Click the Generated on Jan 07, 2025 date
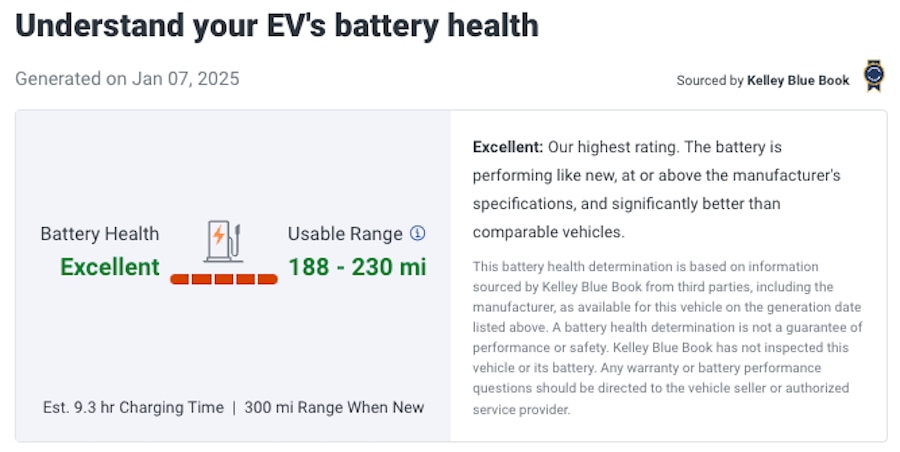 coord(127,78)
